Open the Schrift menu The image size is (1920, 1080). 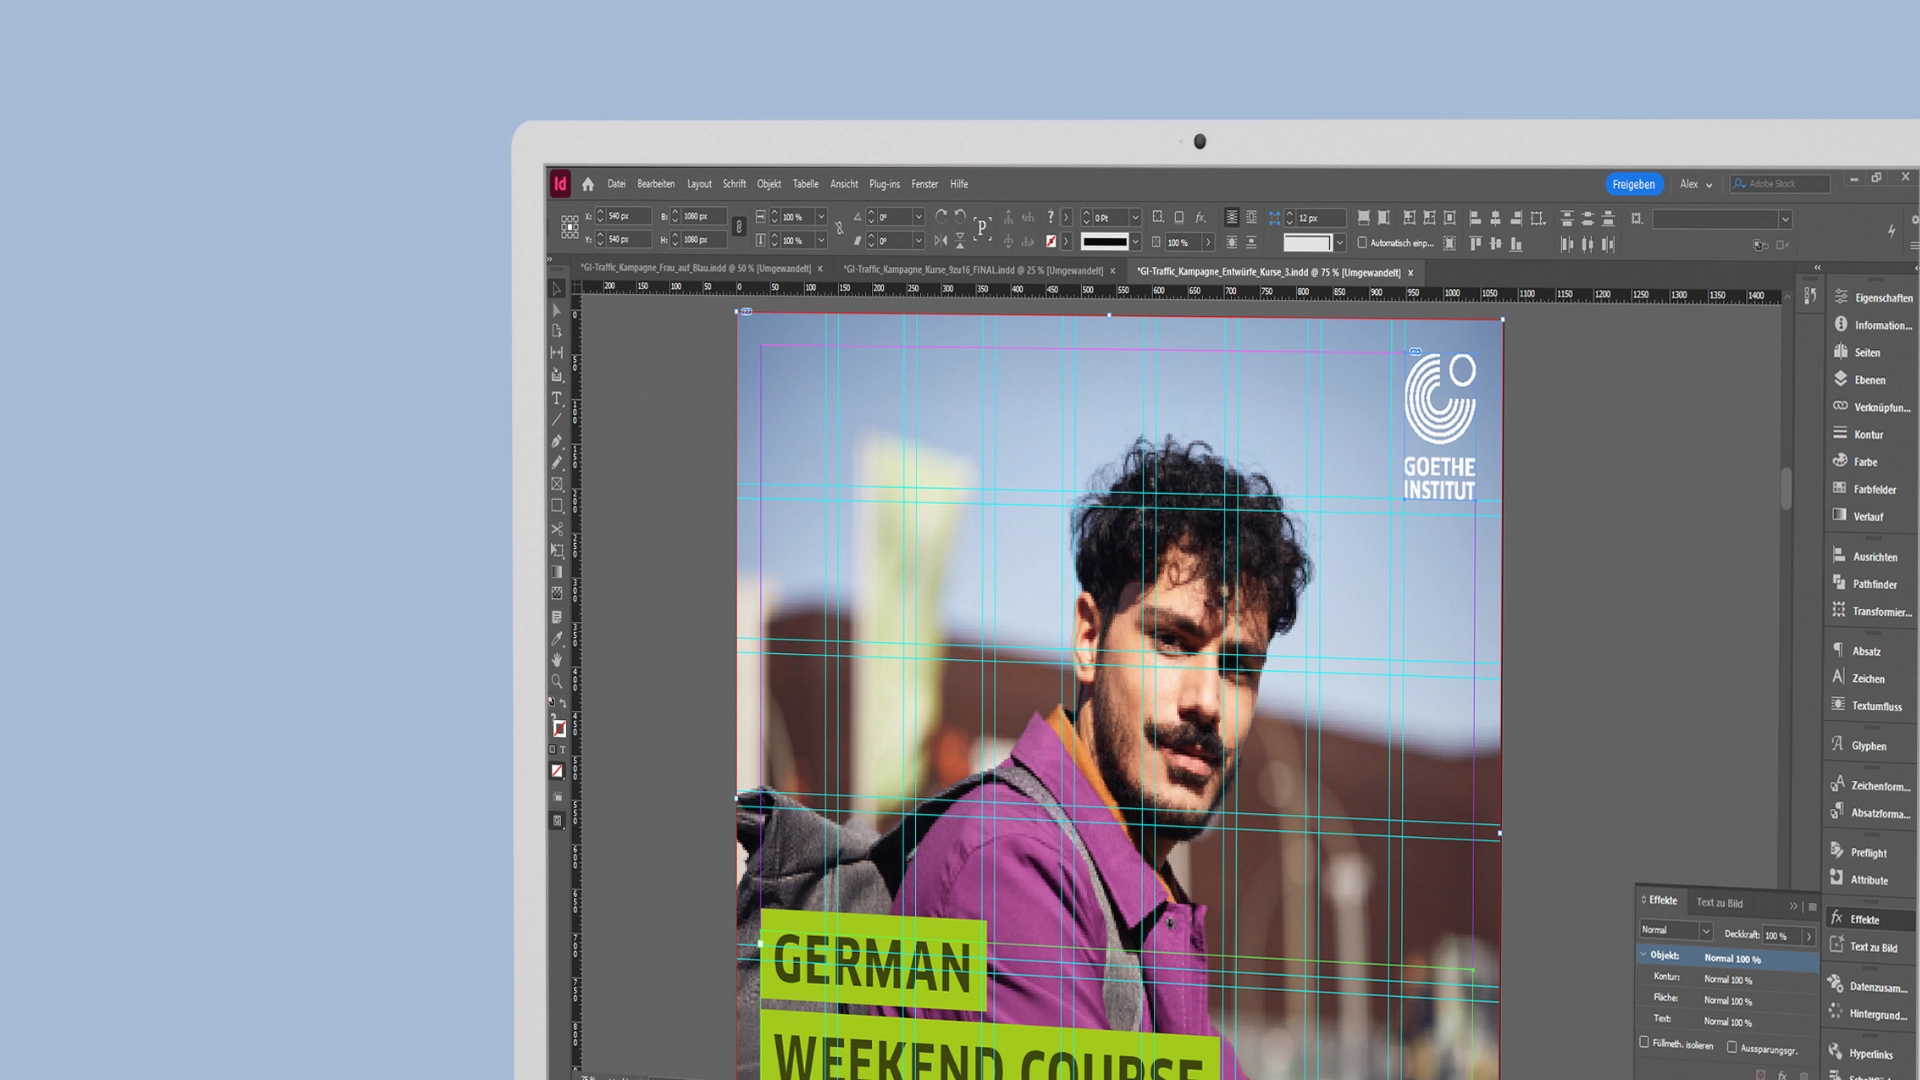click(734, 184)
